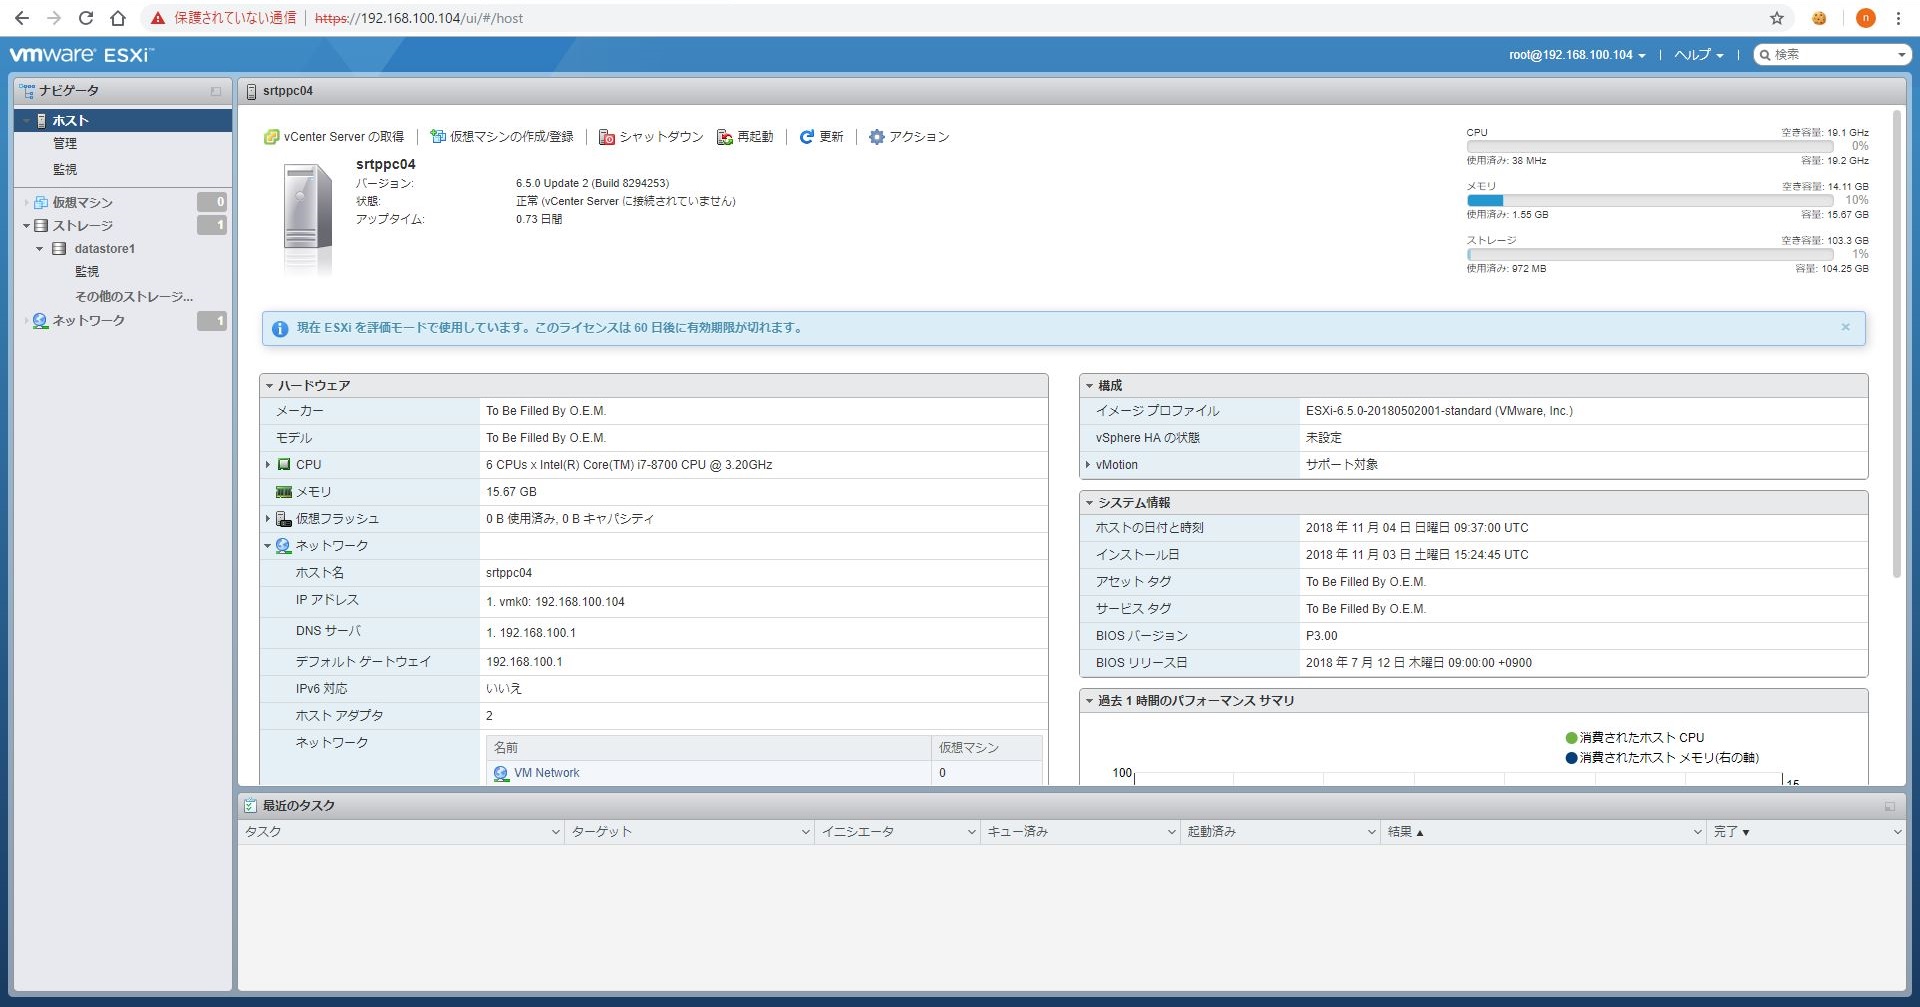Image resolution: width=1920 pixels, height=1007 pixels.
Task: Click the address bar URL
Action: (x=419, y=18)
